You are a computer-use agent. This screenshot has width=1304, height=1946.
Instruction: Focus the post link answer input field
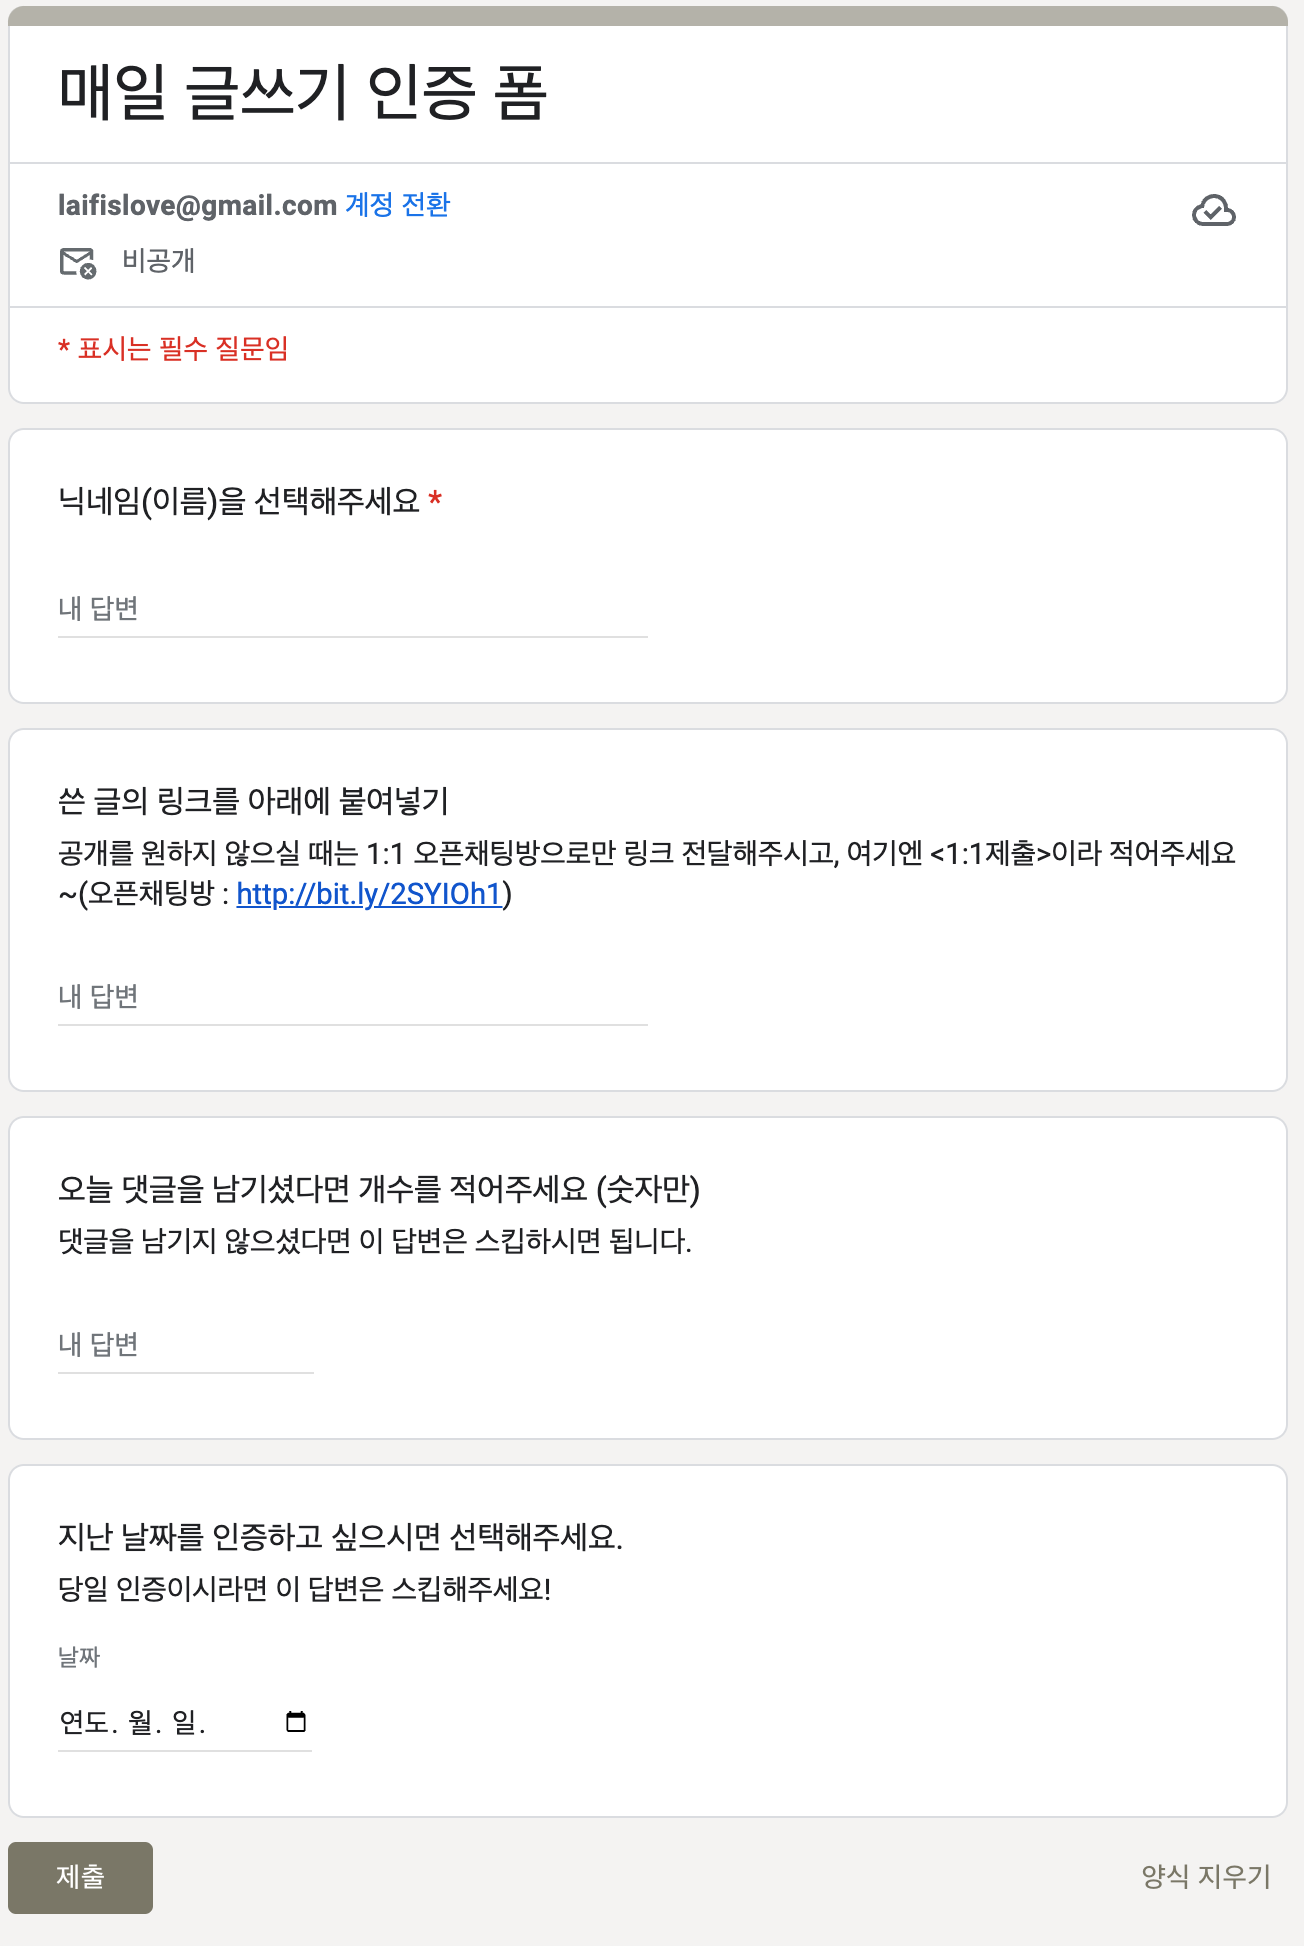click(353, 997)
